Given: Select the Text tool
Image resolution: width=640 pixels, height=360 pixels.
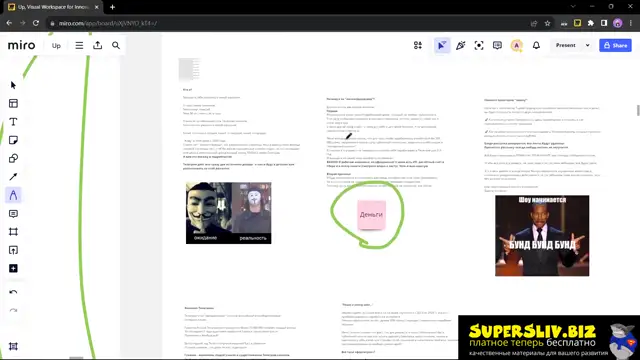Looking at the screenshot, I should pos(13,122).
